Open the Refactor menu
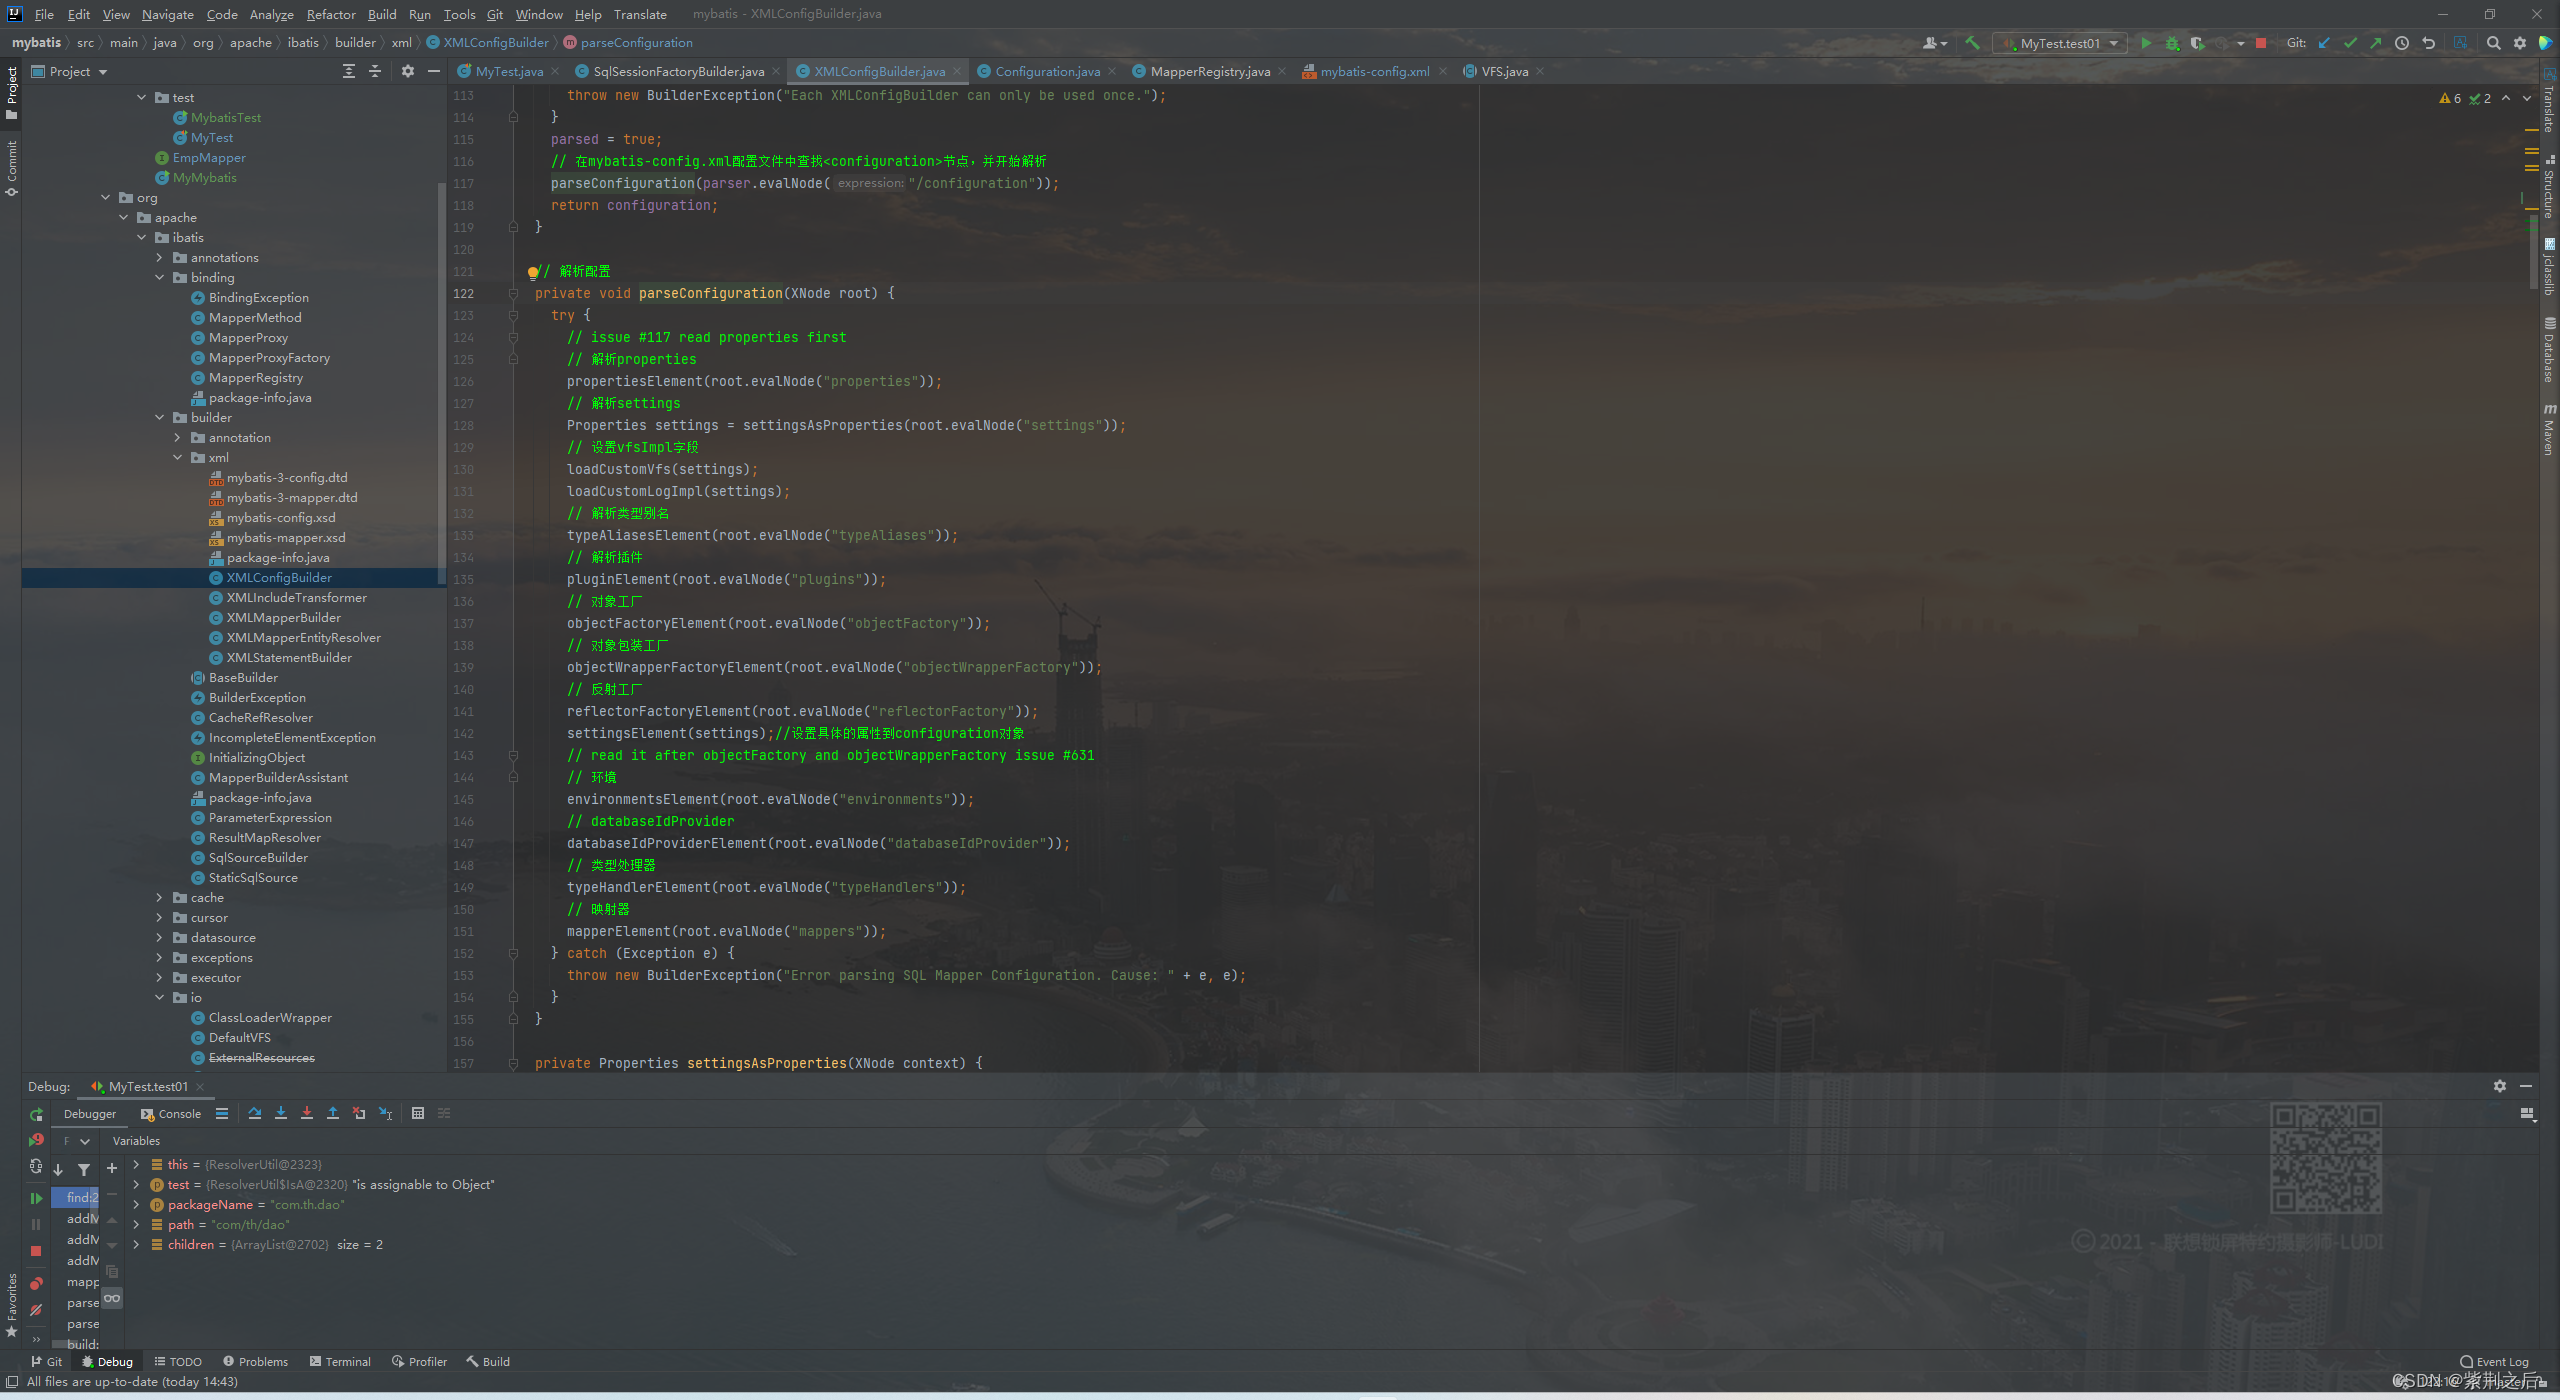This screenshot has width=2560, height=1400. [331, 14]
